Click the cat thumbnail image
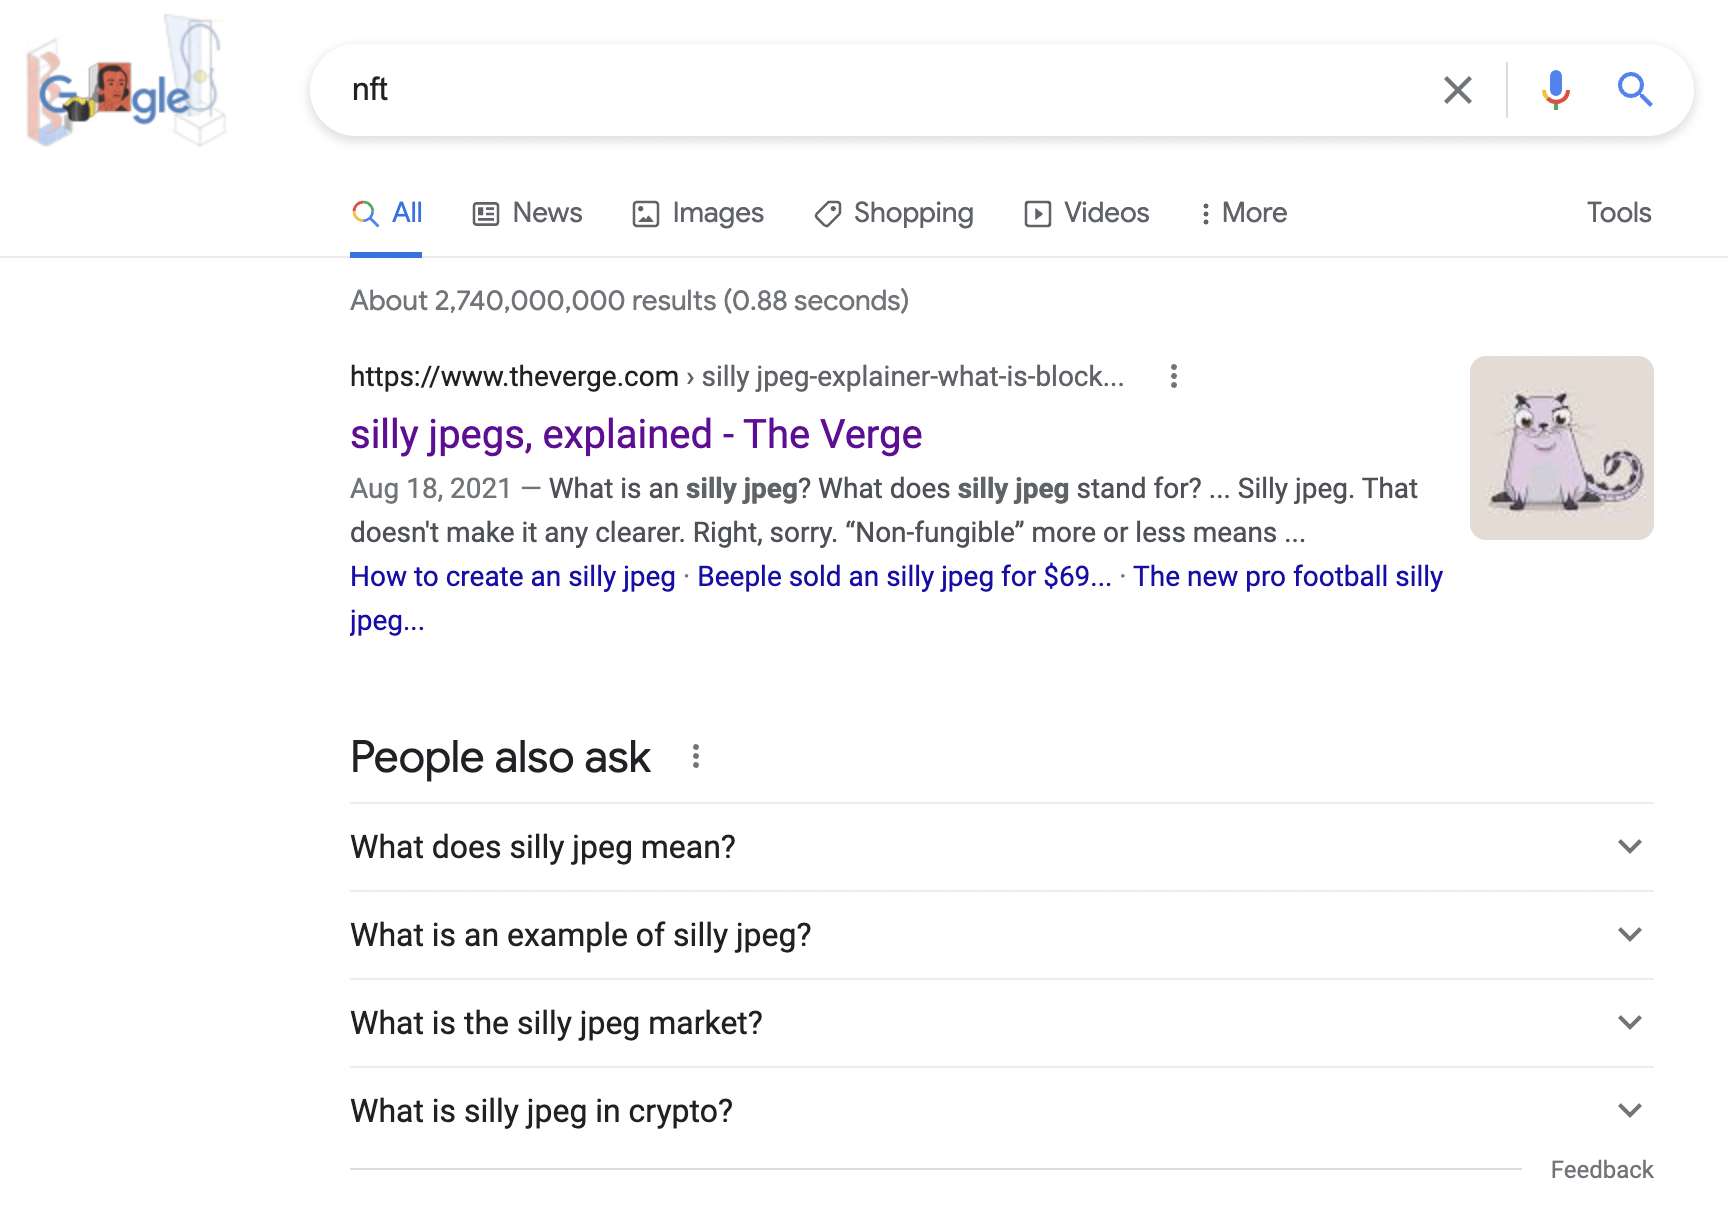The image size is (1728, 1222). (1561, 448)
